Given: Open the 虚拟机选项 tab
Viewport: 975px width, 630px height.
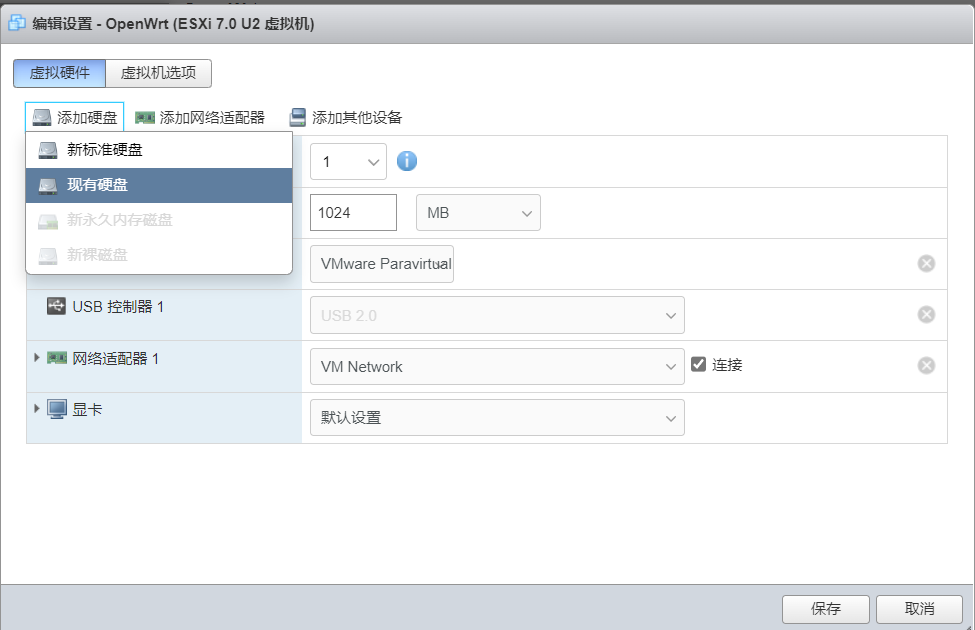Looking at the screenshot, I should [159, 73].
